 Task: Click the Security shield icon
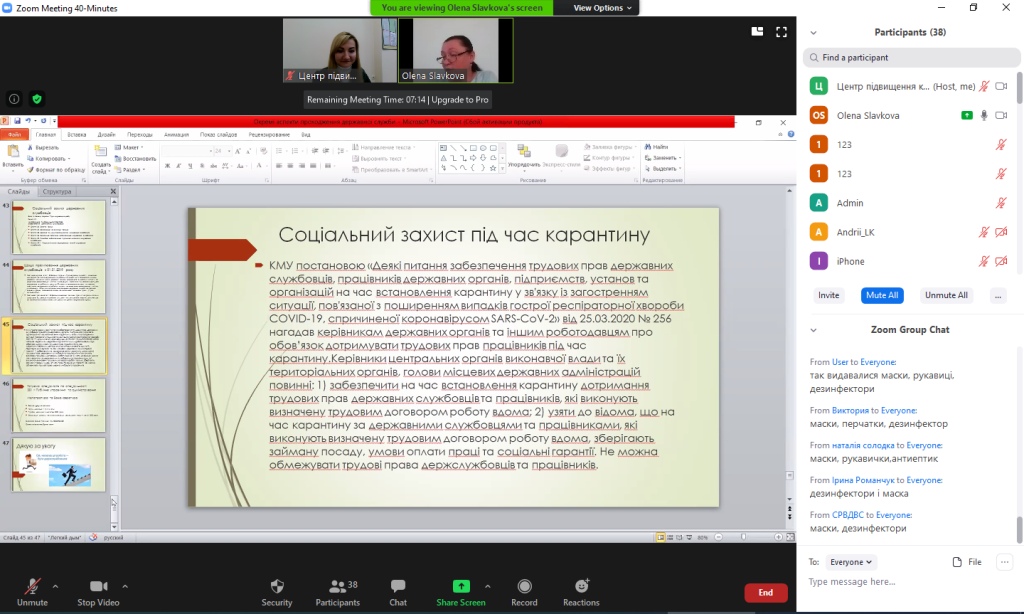click(x=277, y=587)
